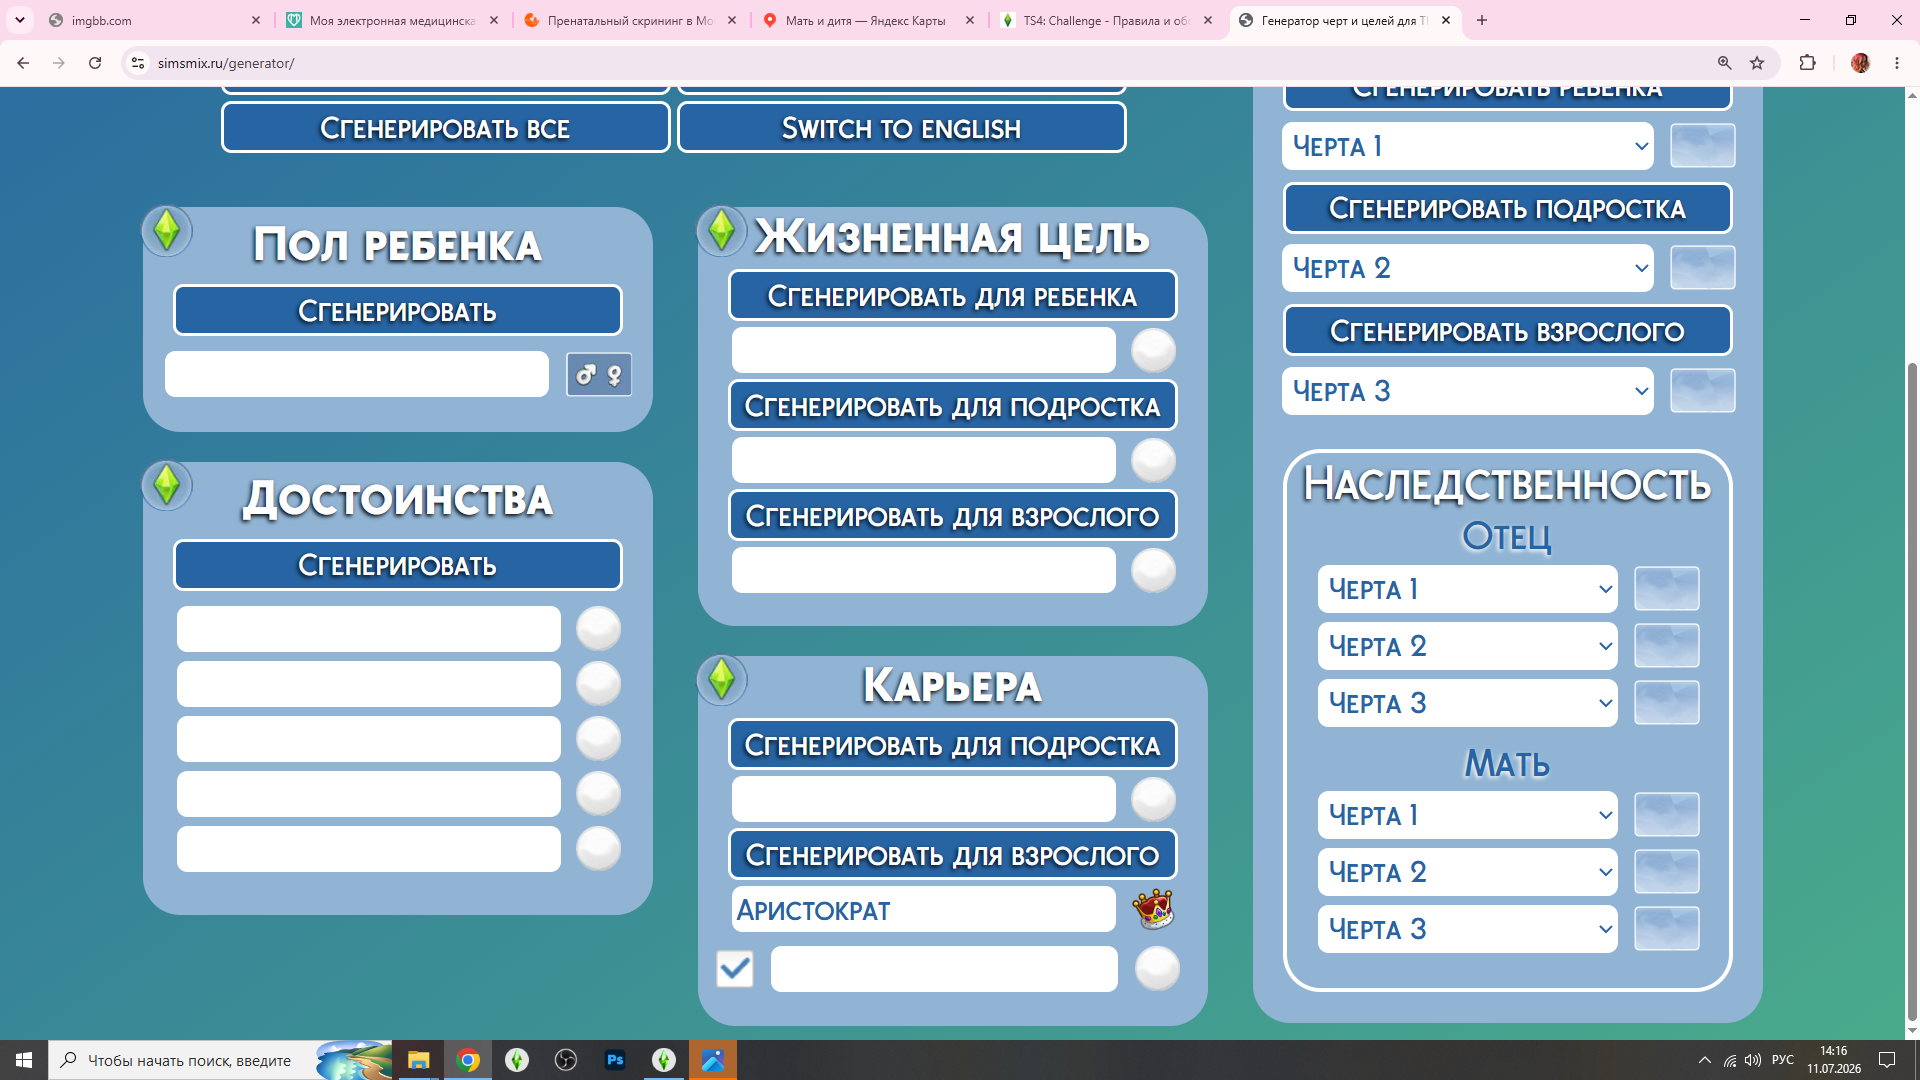Screen dimensions: 1920x1080
Task: Click the plumbob icon beside Достоинства
Action: click(x=167, y=485)
